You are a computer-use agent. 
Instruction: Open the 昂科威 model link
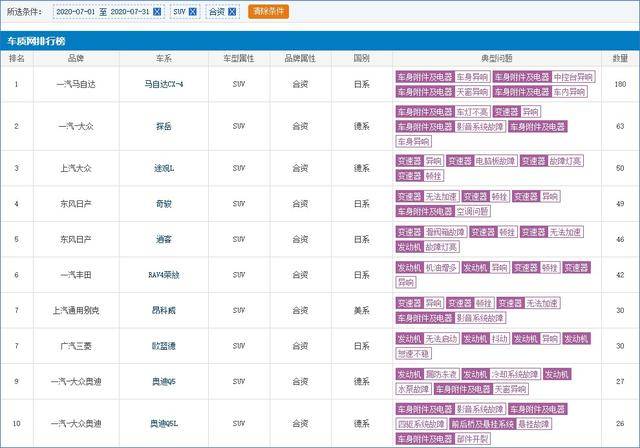tap(164, 310)
